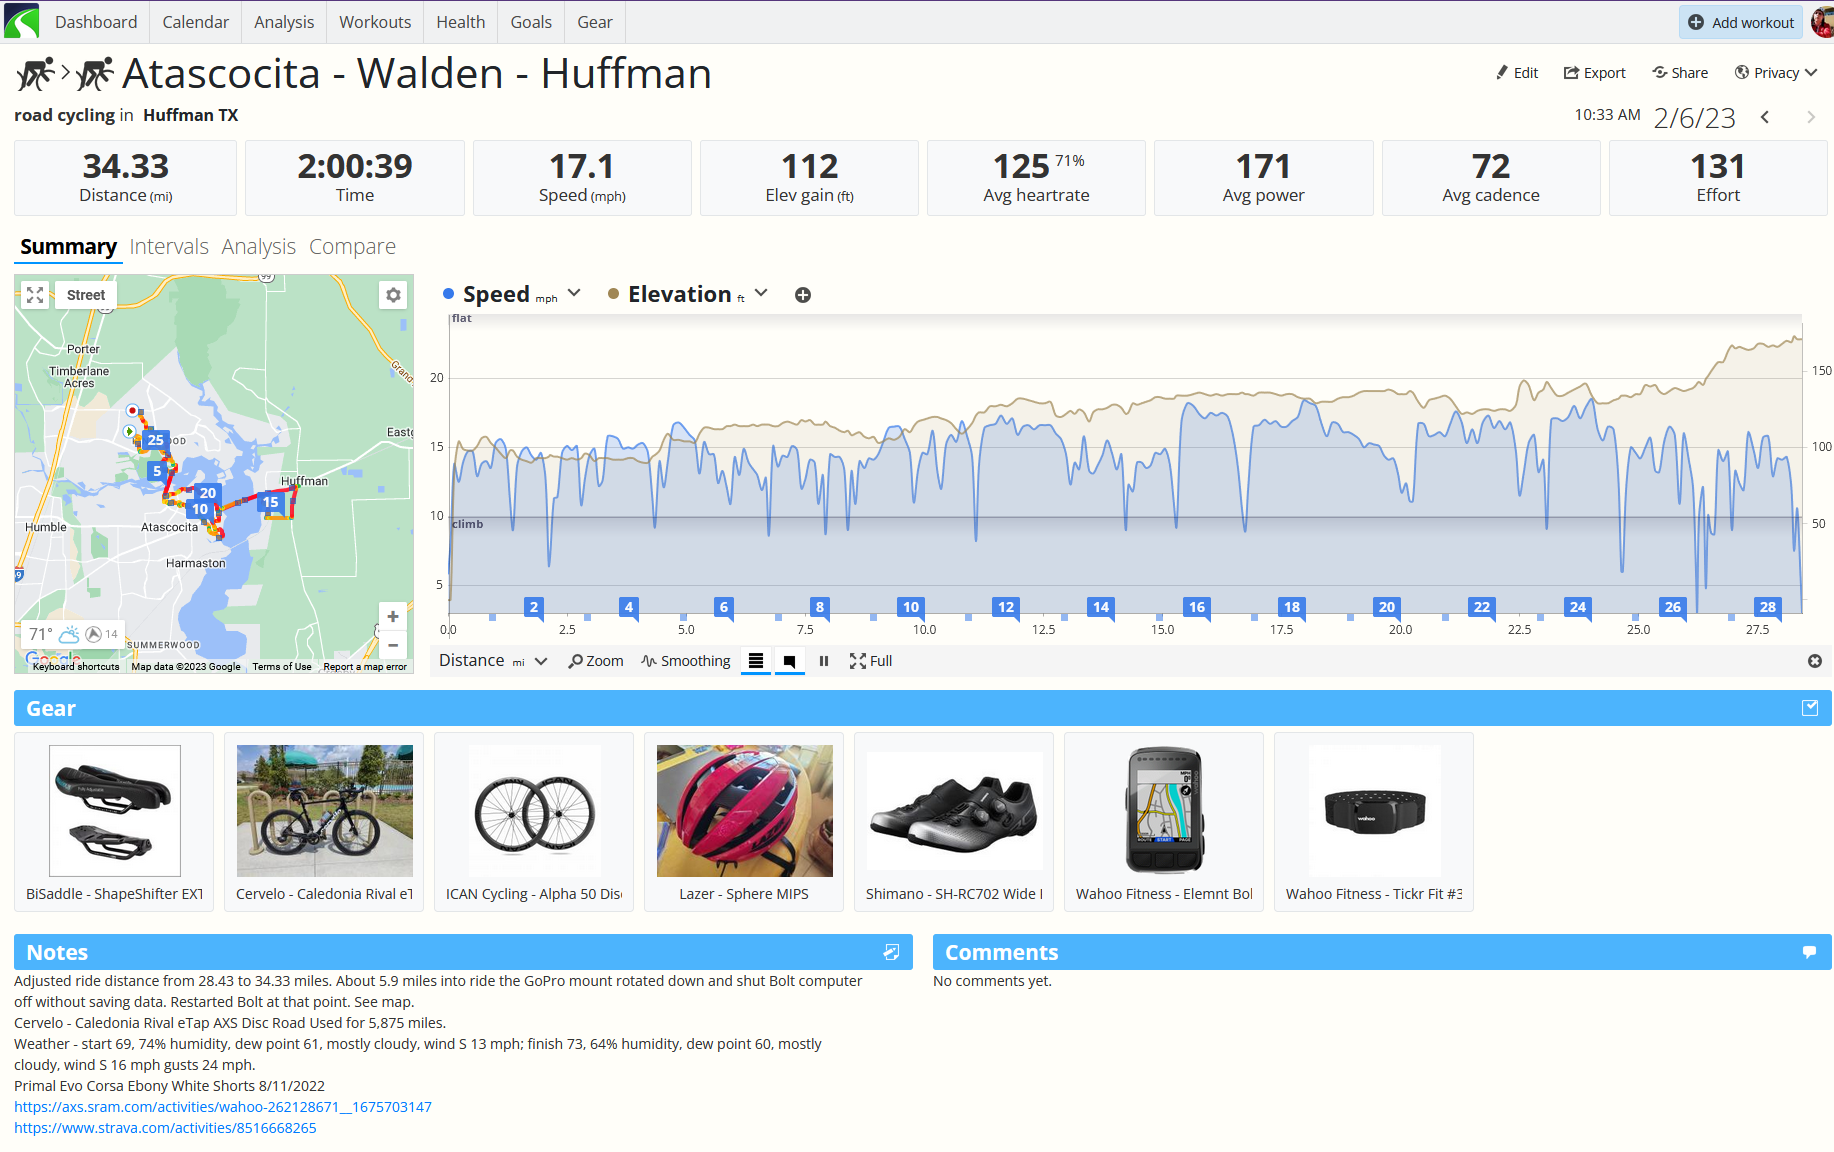The image size is (1834, 1152).
Task: Click the Add workout button
Action: point(1741,22)
